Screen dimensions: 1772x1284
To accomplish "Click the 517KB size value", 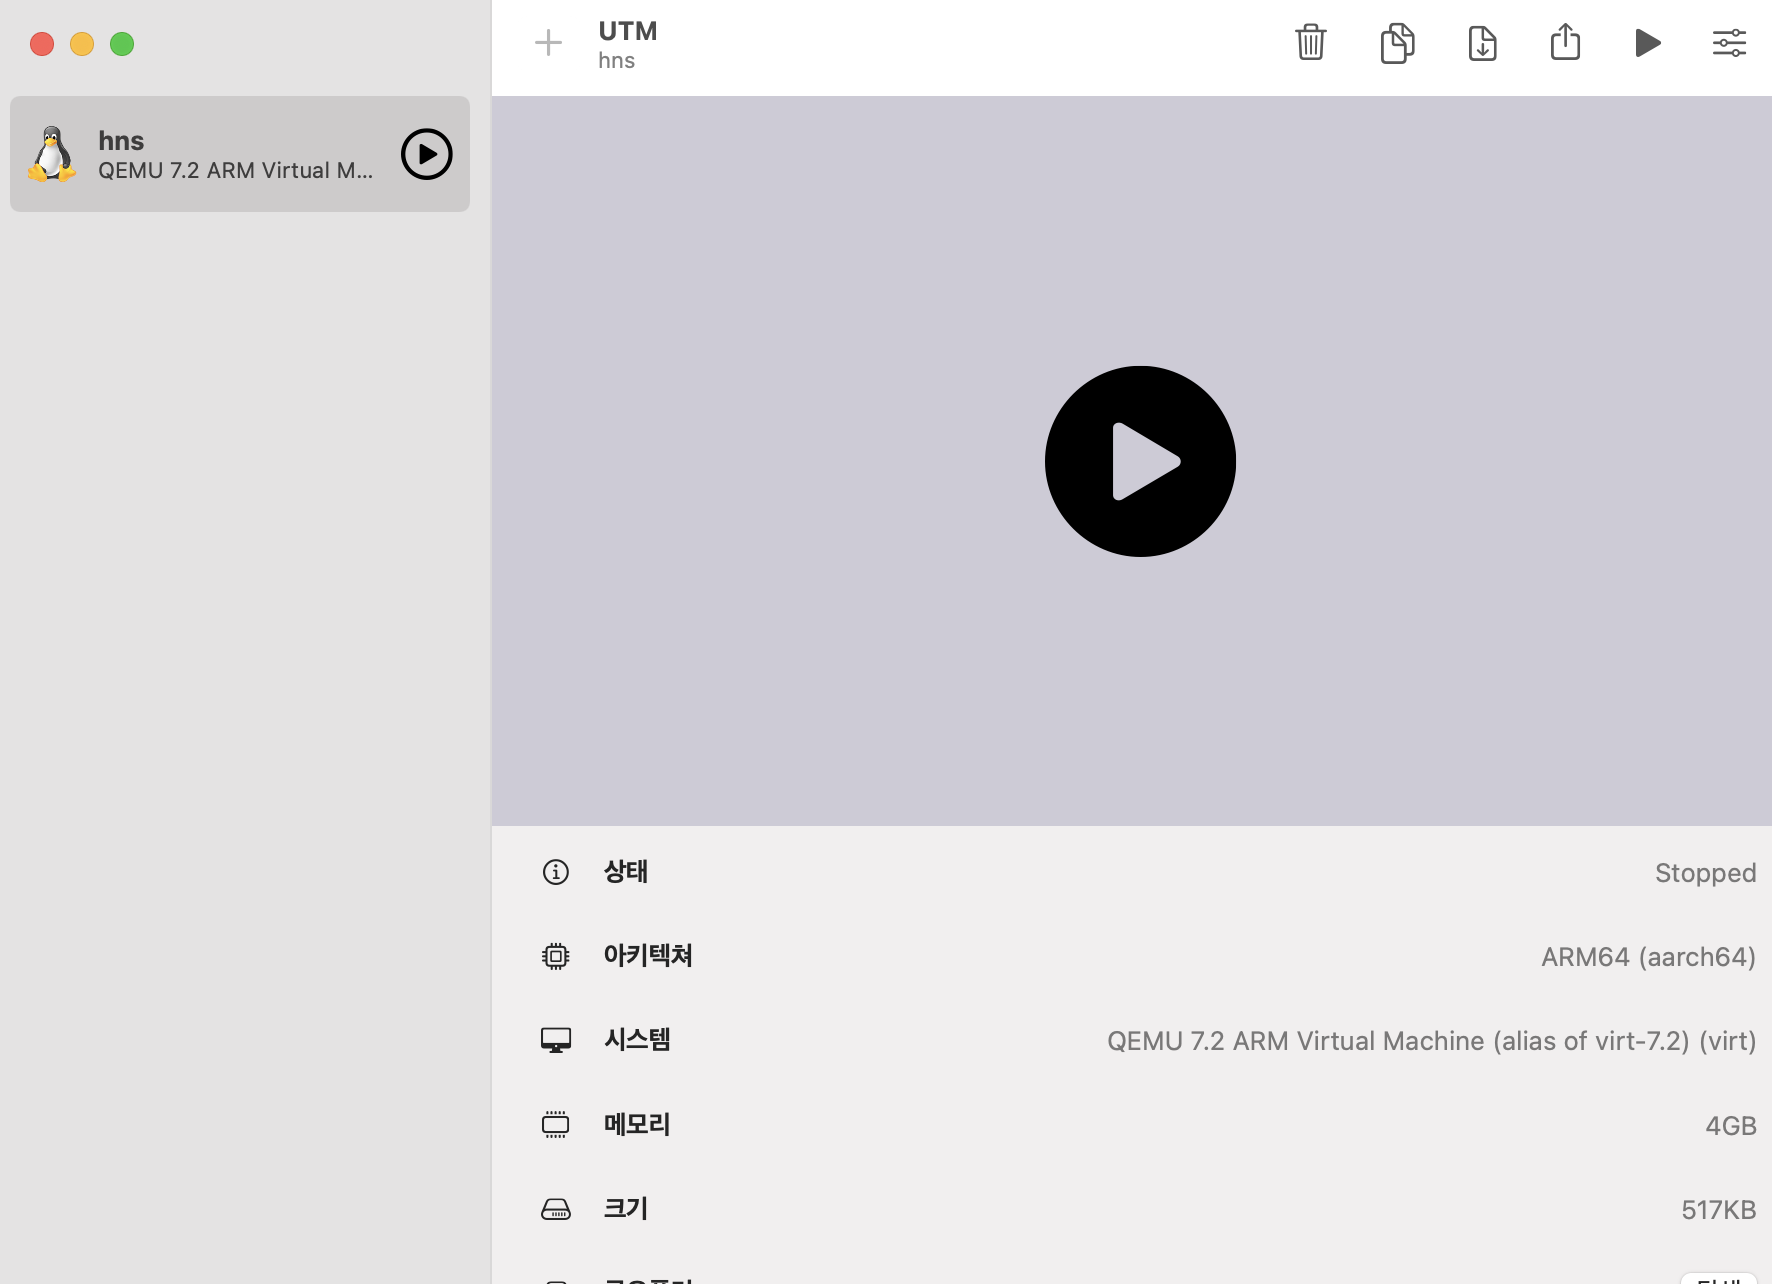I will 1719,1210.
